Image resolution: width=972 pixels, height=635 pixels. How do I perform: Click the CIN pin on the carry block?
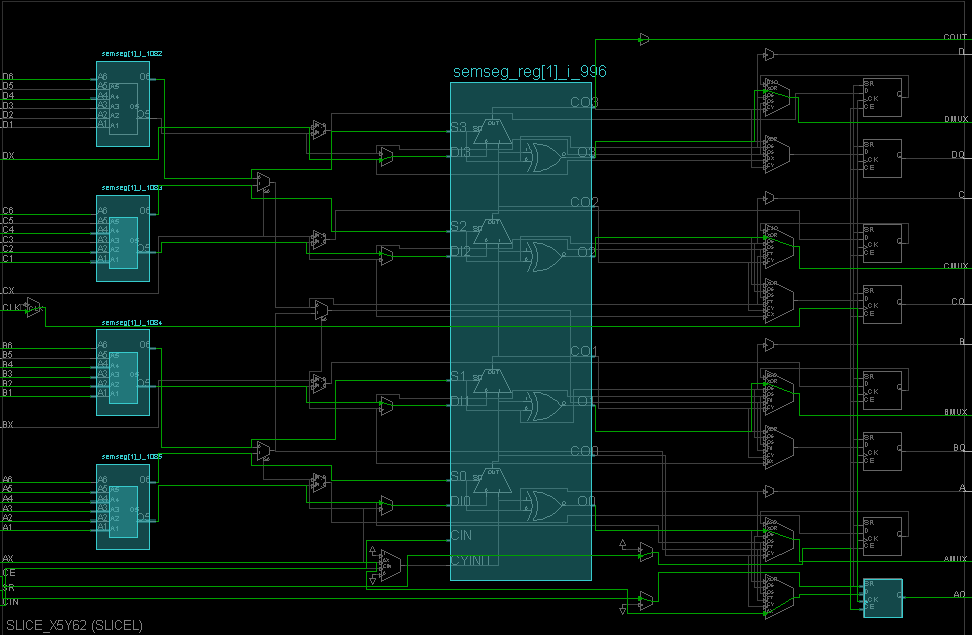(x=461, y=536)
